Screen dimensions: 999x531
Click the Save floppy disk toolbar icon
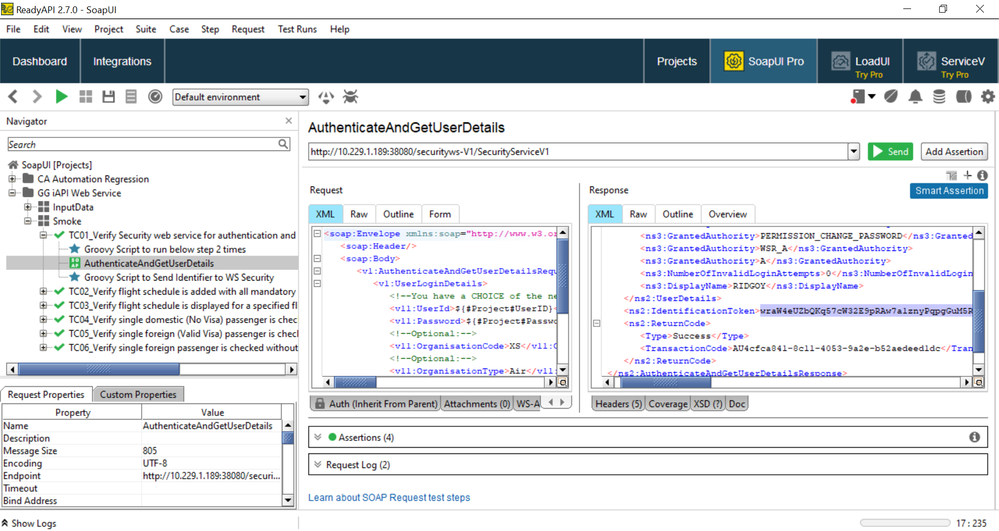tap(108, 97)
